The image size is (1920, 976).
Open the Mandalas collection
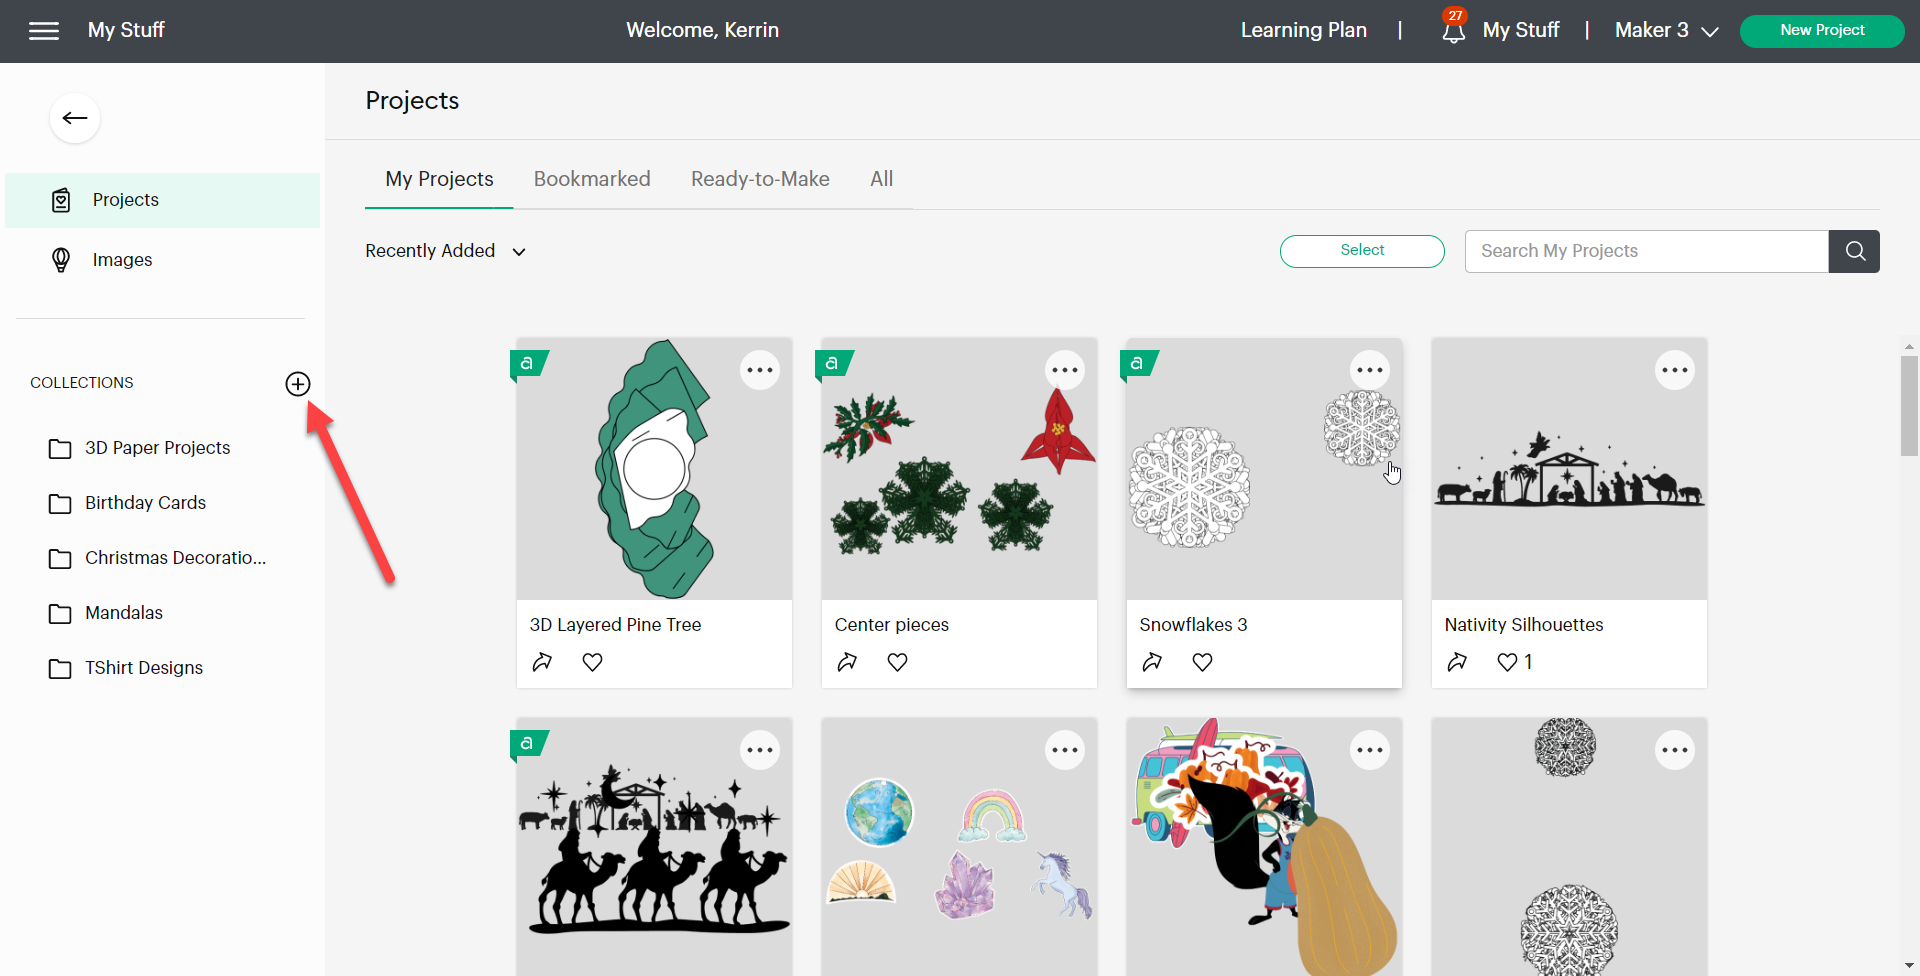tap(105, 613)
